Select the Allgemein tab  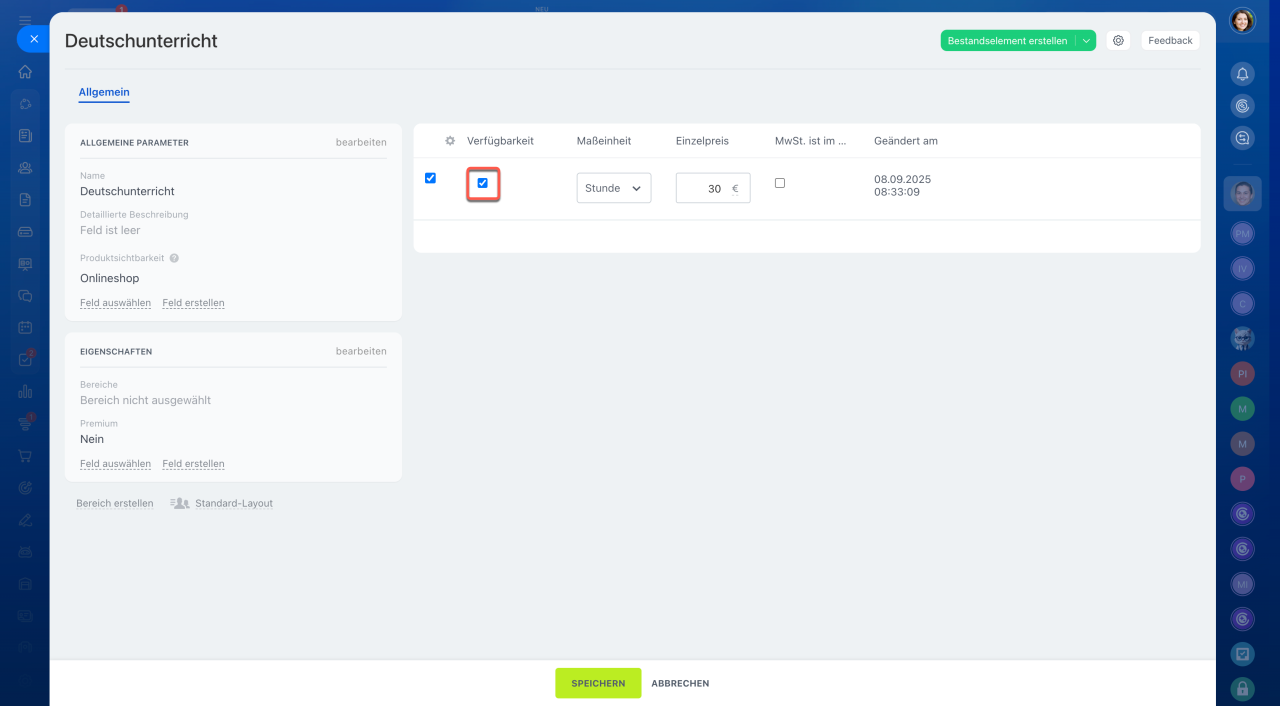[104, 92]
